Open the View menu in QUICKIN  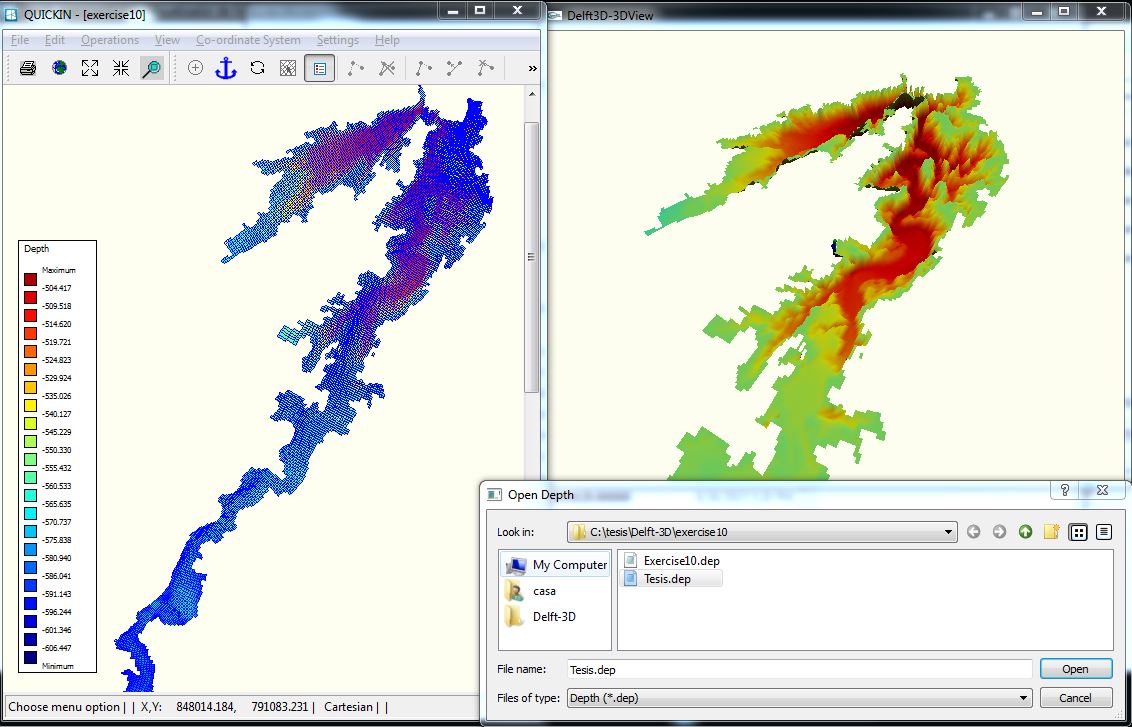[167, 40]
